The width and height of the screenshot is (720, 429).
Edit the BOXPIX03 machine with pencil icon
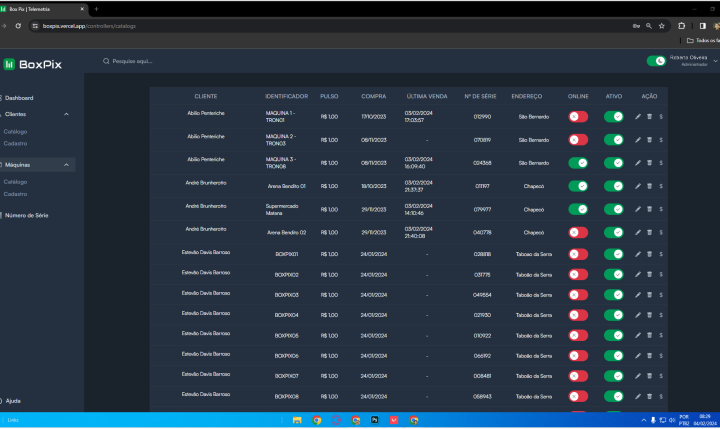[x=638, y=295]
